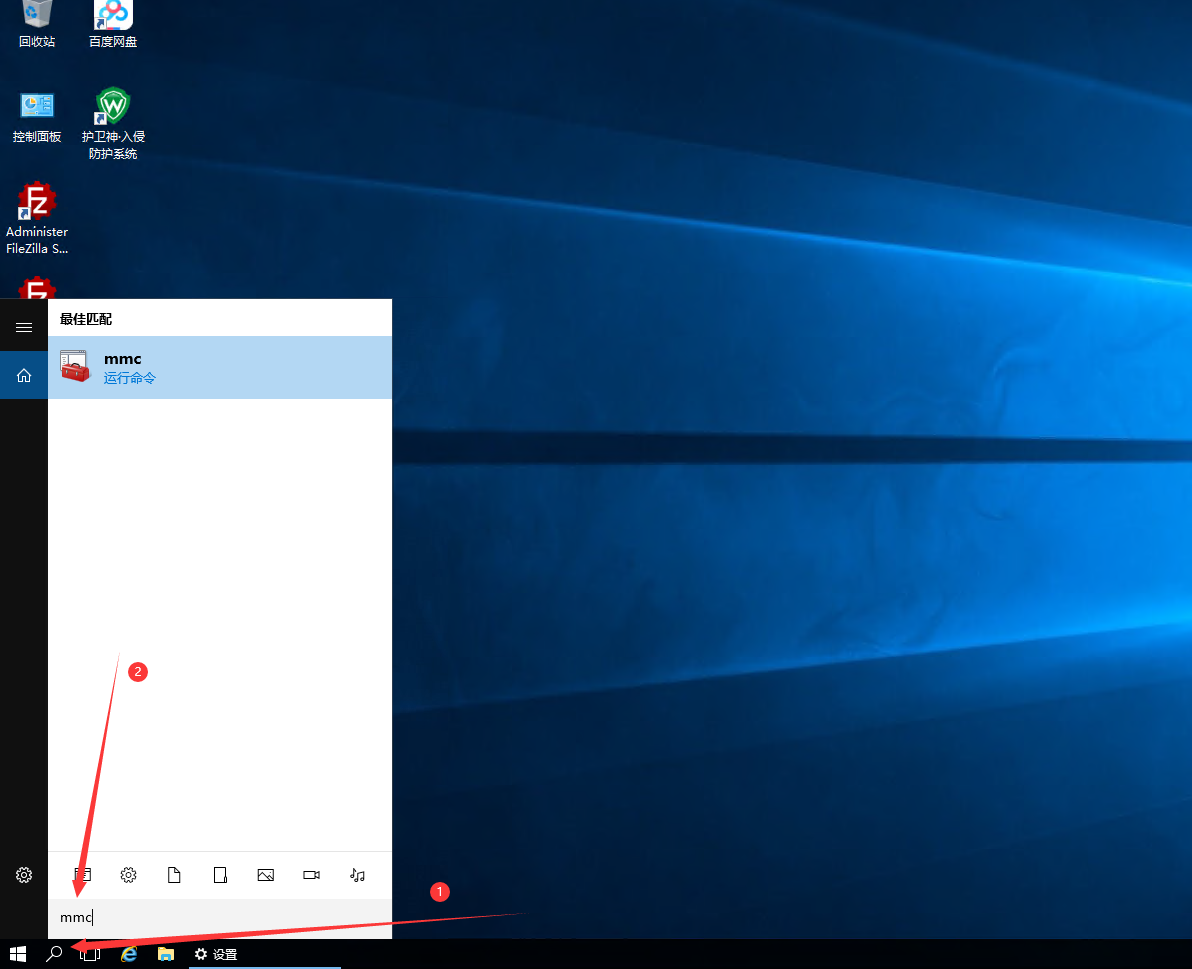Filter search results by Settings
1192x969 pixels.
point(128,875)
